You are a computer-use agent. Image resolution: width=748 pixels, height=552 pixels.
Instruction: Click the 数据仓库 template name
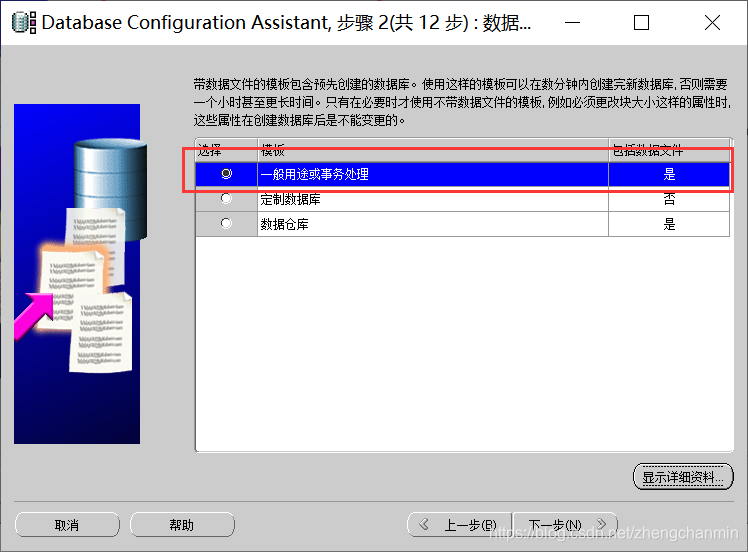pos(284,224)
